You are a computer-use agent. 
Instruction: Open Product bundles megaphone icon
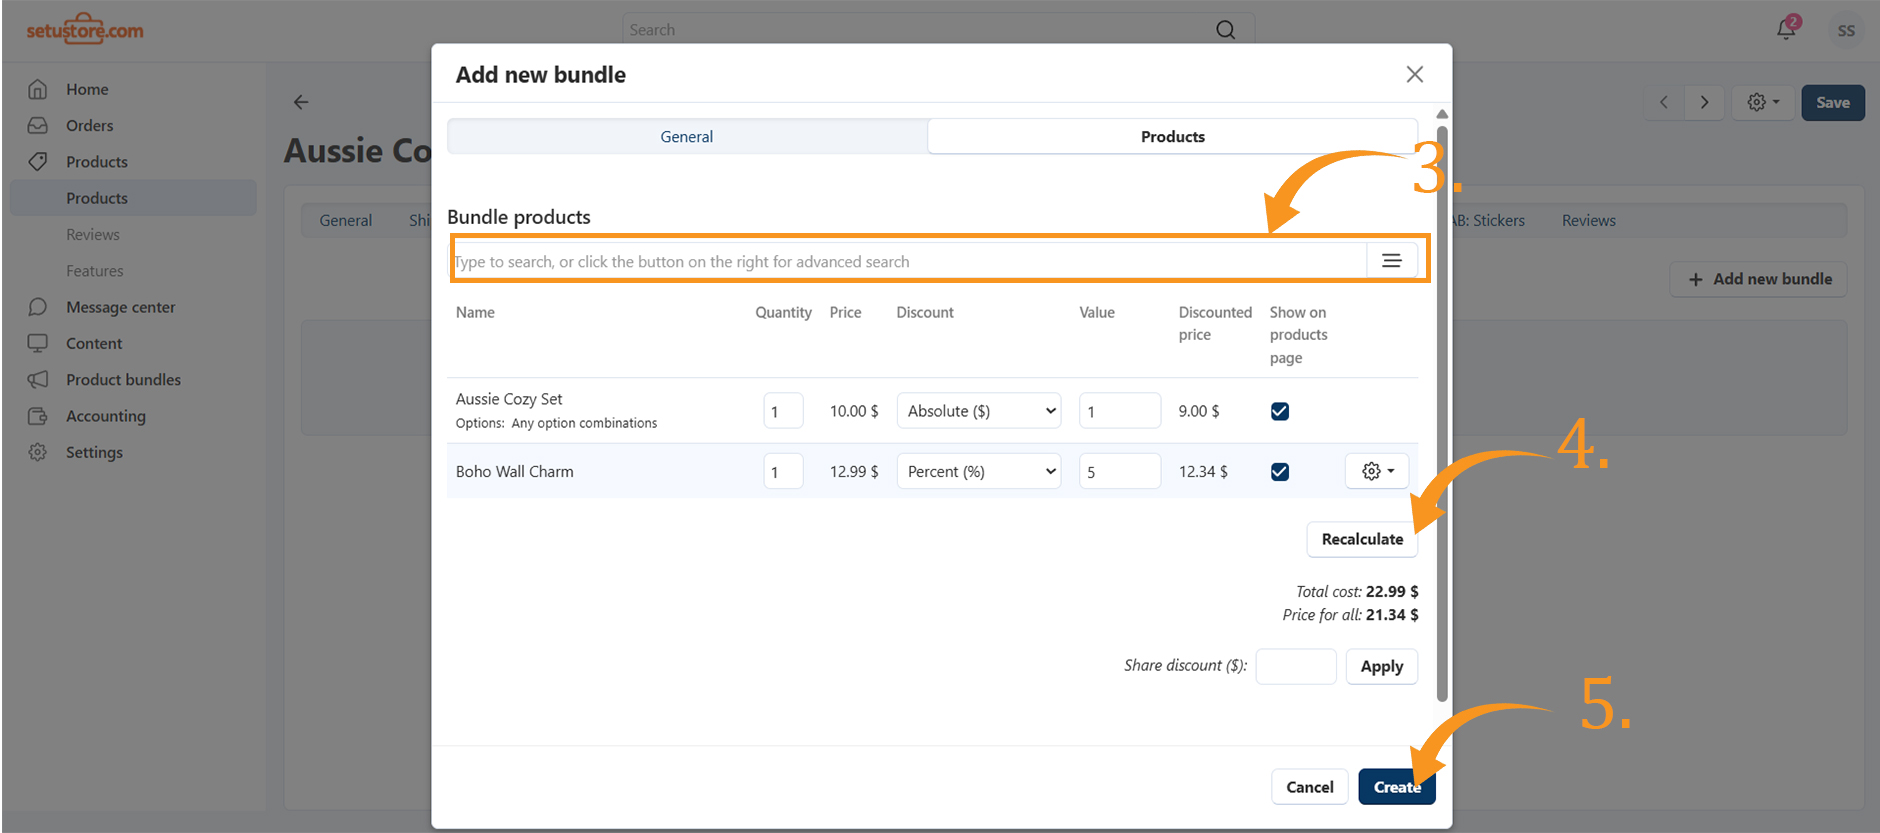coord(38,380)
